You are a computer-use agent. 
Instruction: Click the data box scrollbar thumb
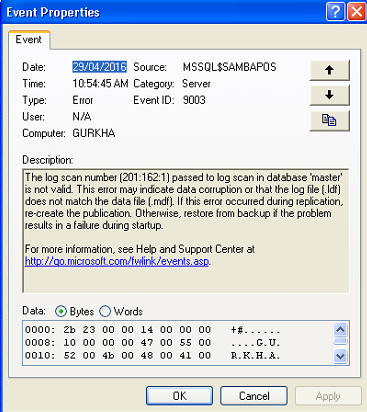340,342
